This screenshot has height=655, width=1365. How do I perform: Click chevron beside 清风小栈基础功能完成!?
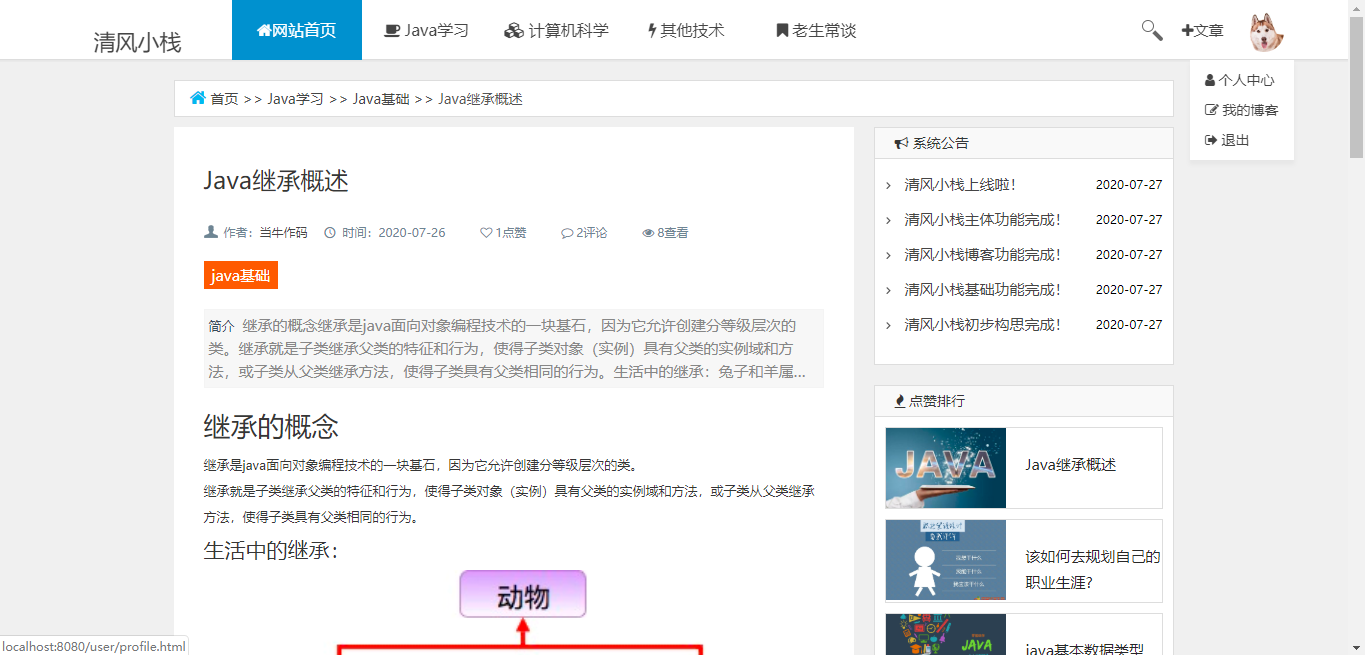[x=888, y=290]
